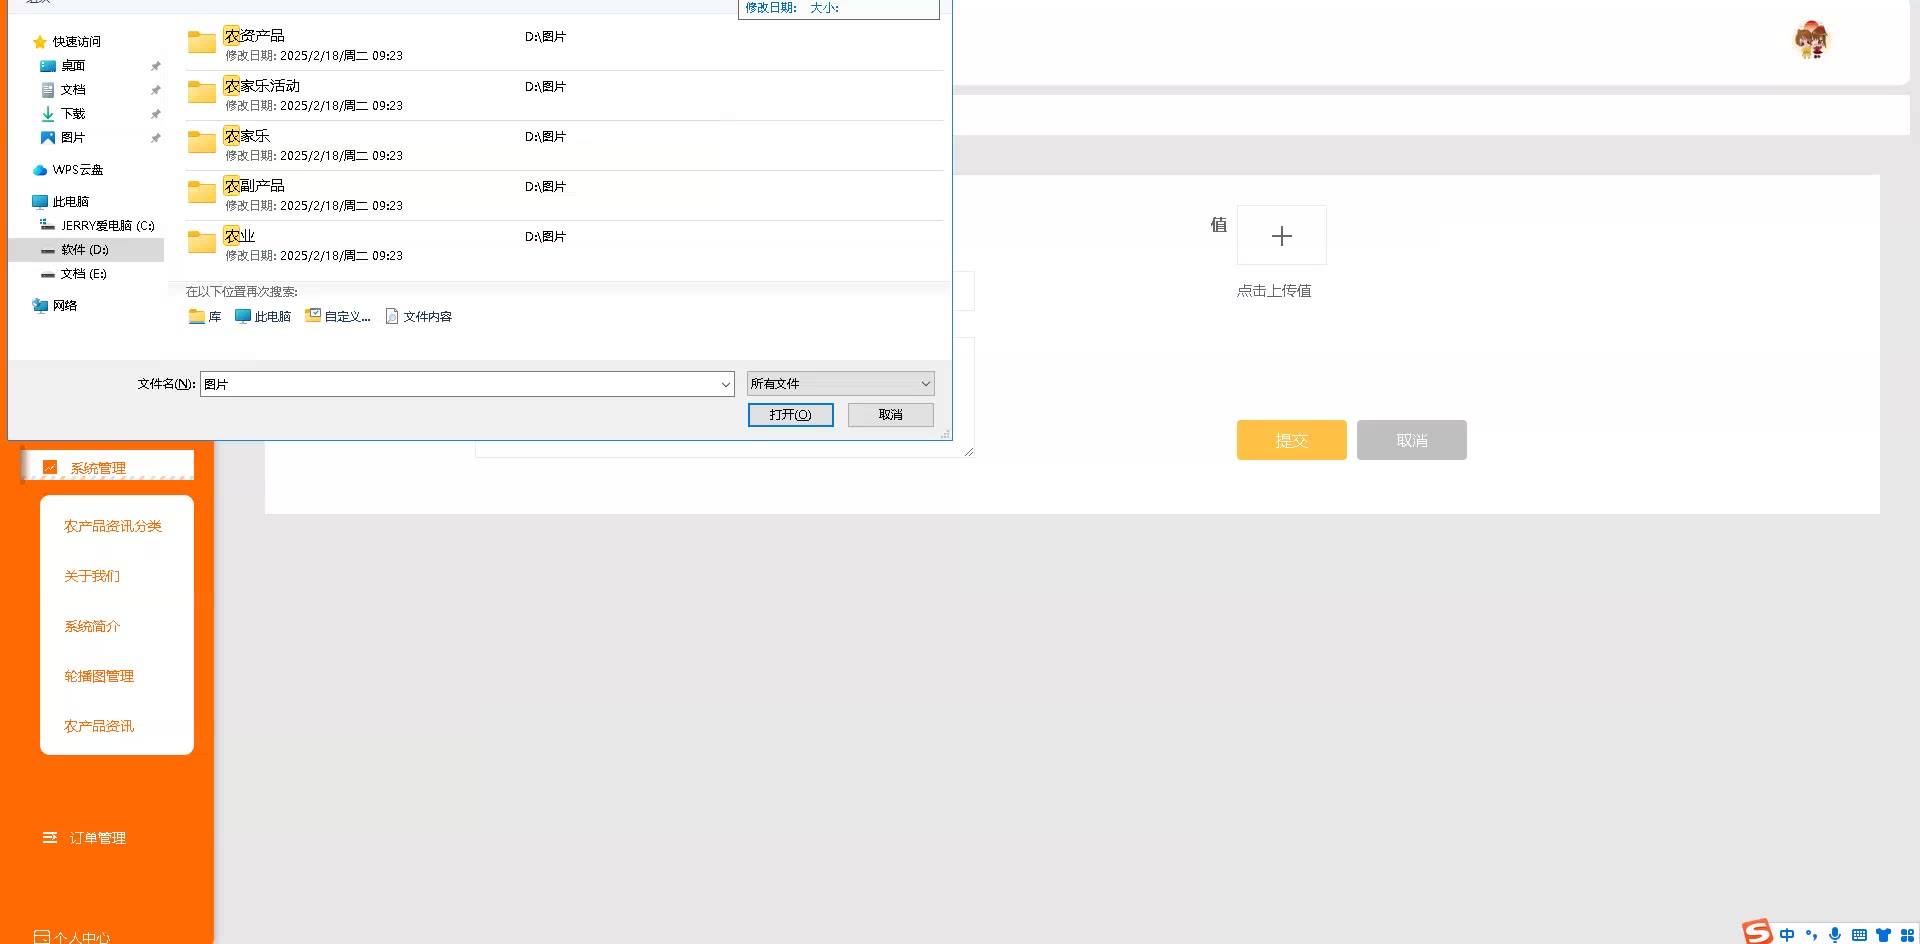Image resolution: width=1920 pixels, height=944 pixels.
Task: Search again in 库
Action: 205,317
